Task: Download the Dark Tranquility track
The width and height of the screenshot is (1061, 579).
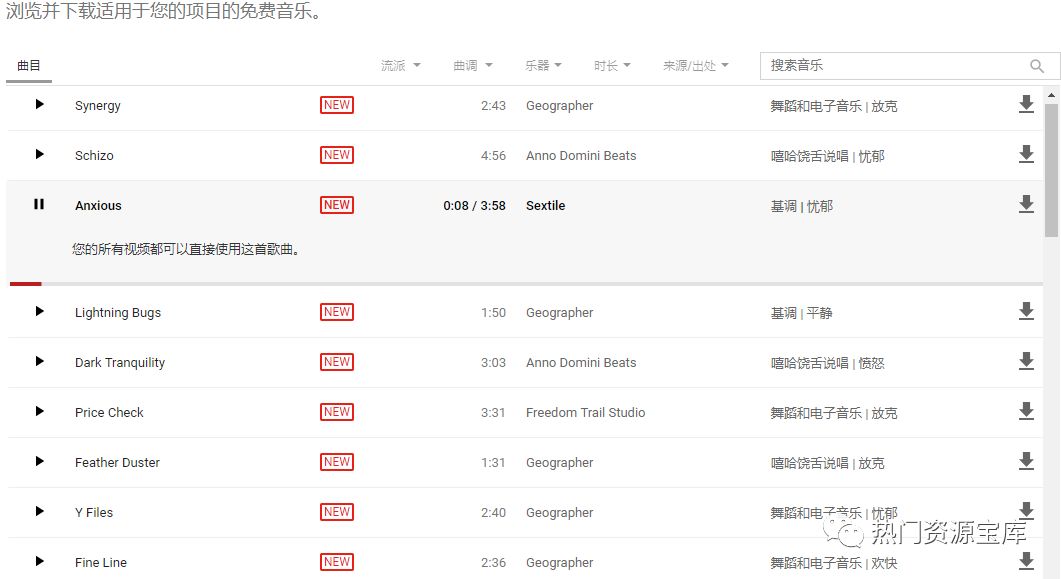Action: coord(1026,361)
